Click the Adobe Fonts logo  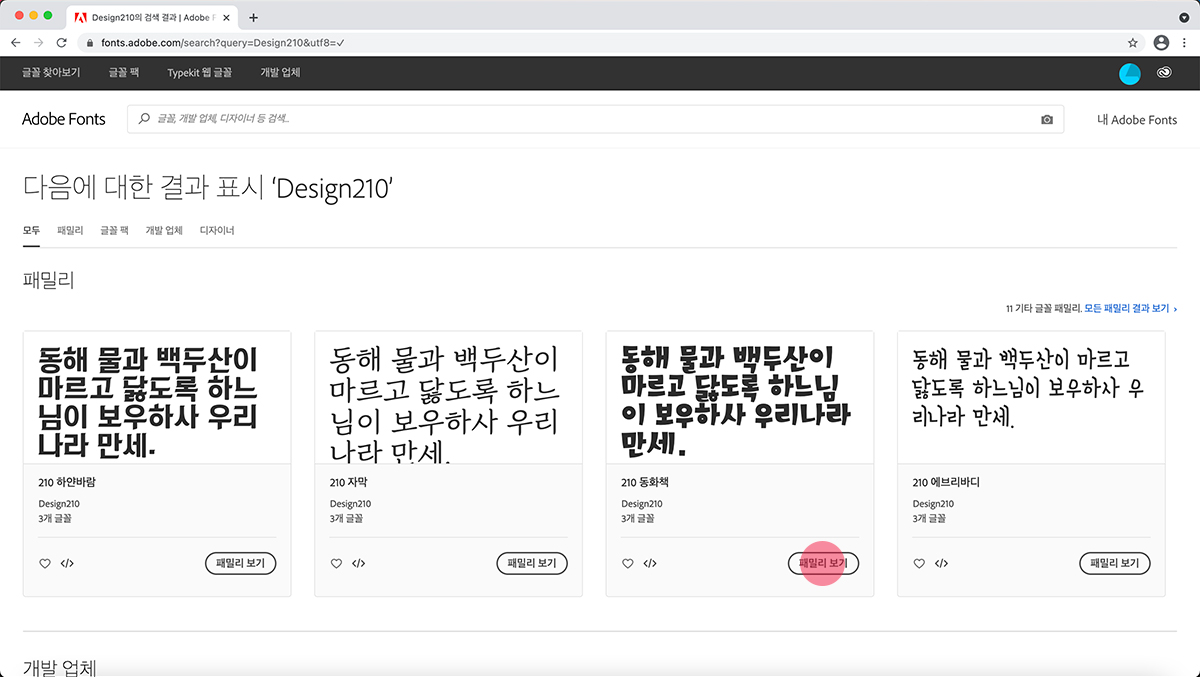[64, 119]
